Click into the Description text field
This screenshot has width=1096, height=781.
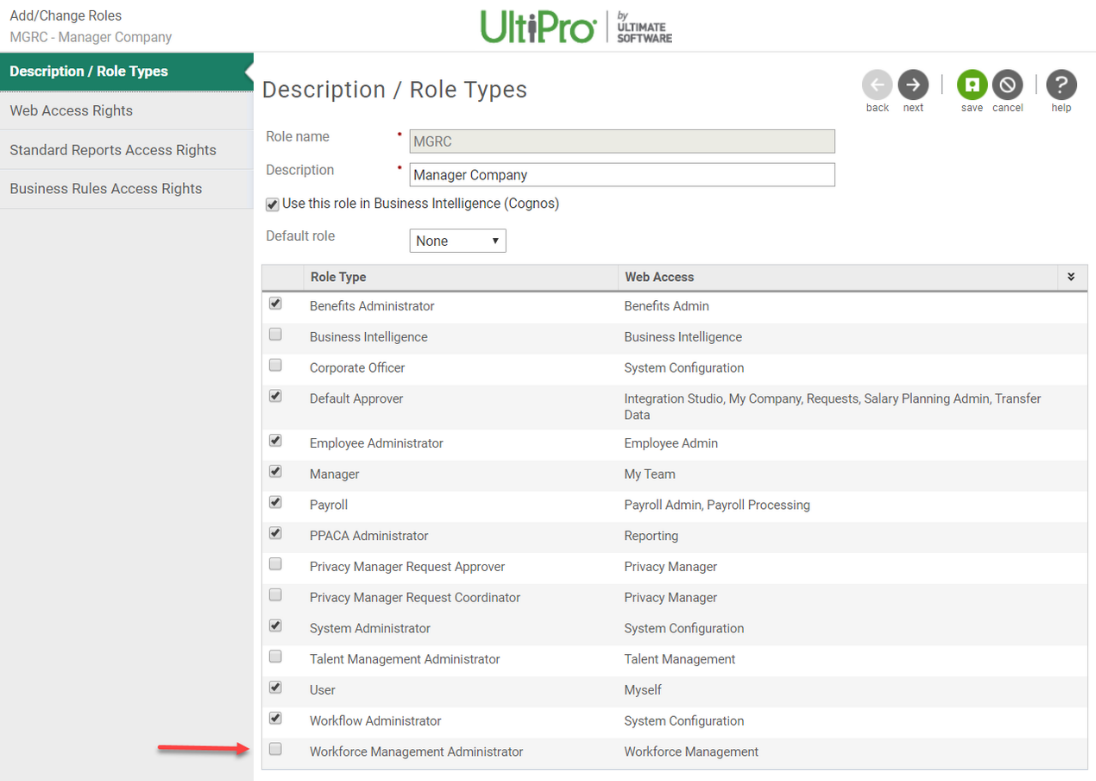pos(621,175)
